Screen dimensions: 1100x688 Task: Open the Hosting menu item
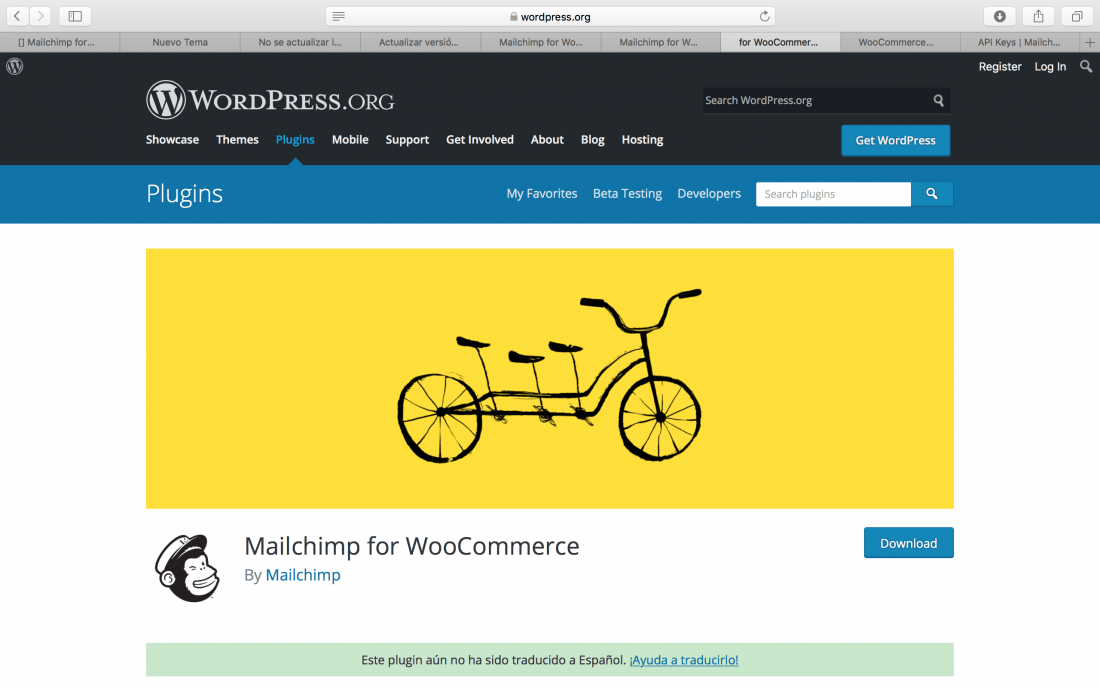pyautogui.click(x=643, y=140)
